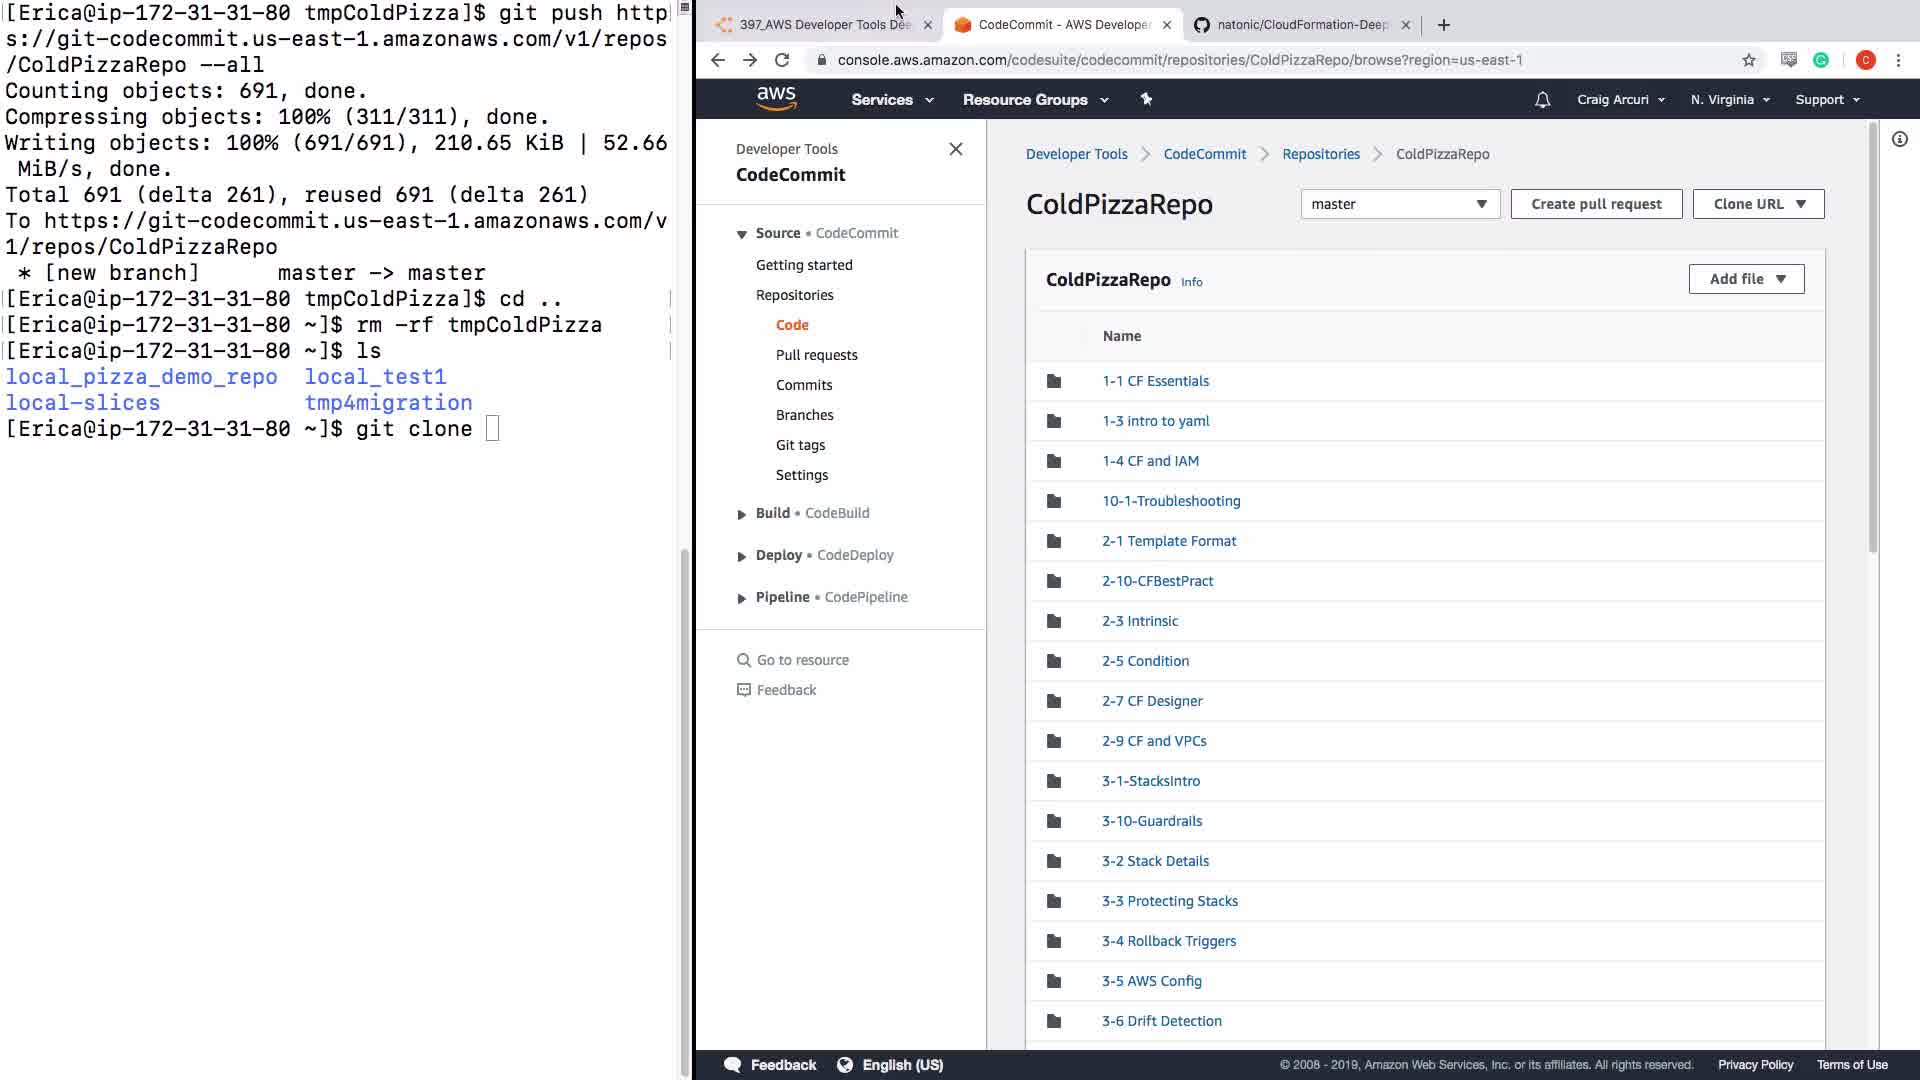Click the AWS logo home icon
This screenshot has width=1920, height=1080.
[776, 98]
